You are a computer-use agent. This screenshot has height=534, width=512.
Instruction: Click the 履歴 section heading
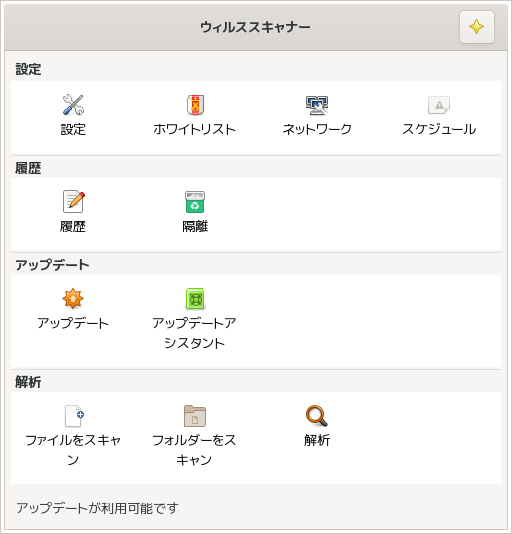coord(28,168)
